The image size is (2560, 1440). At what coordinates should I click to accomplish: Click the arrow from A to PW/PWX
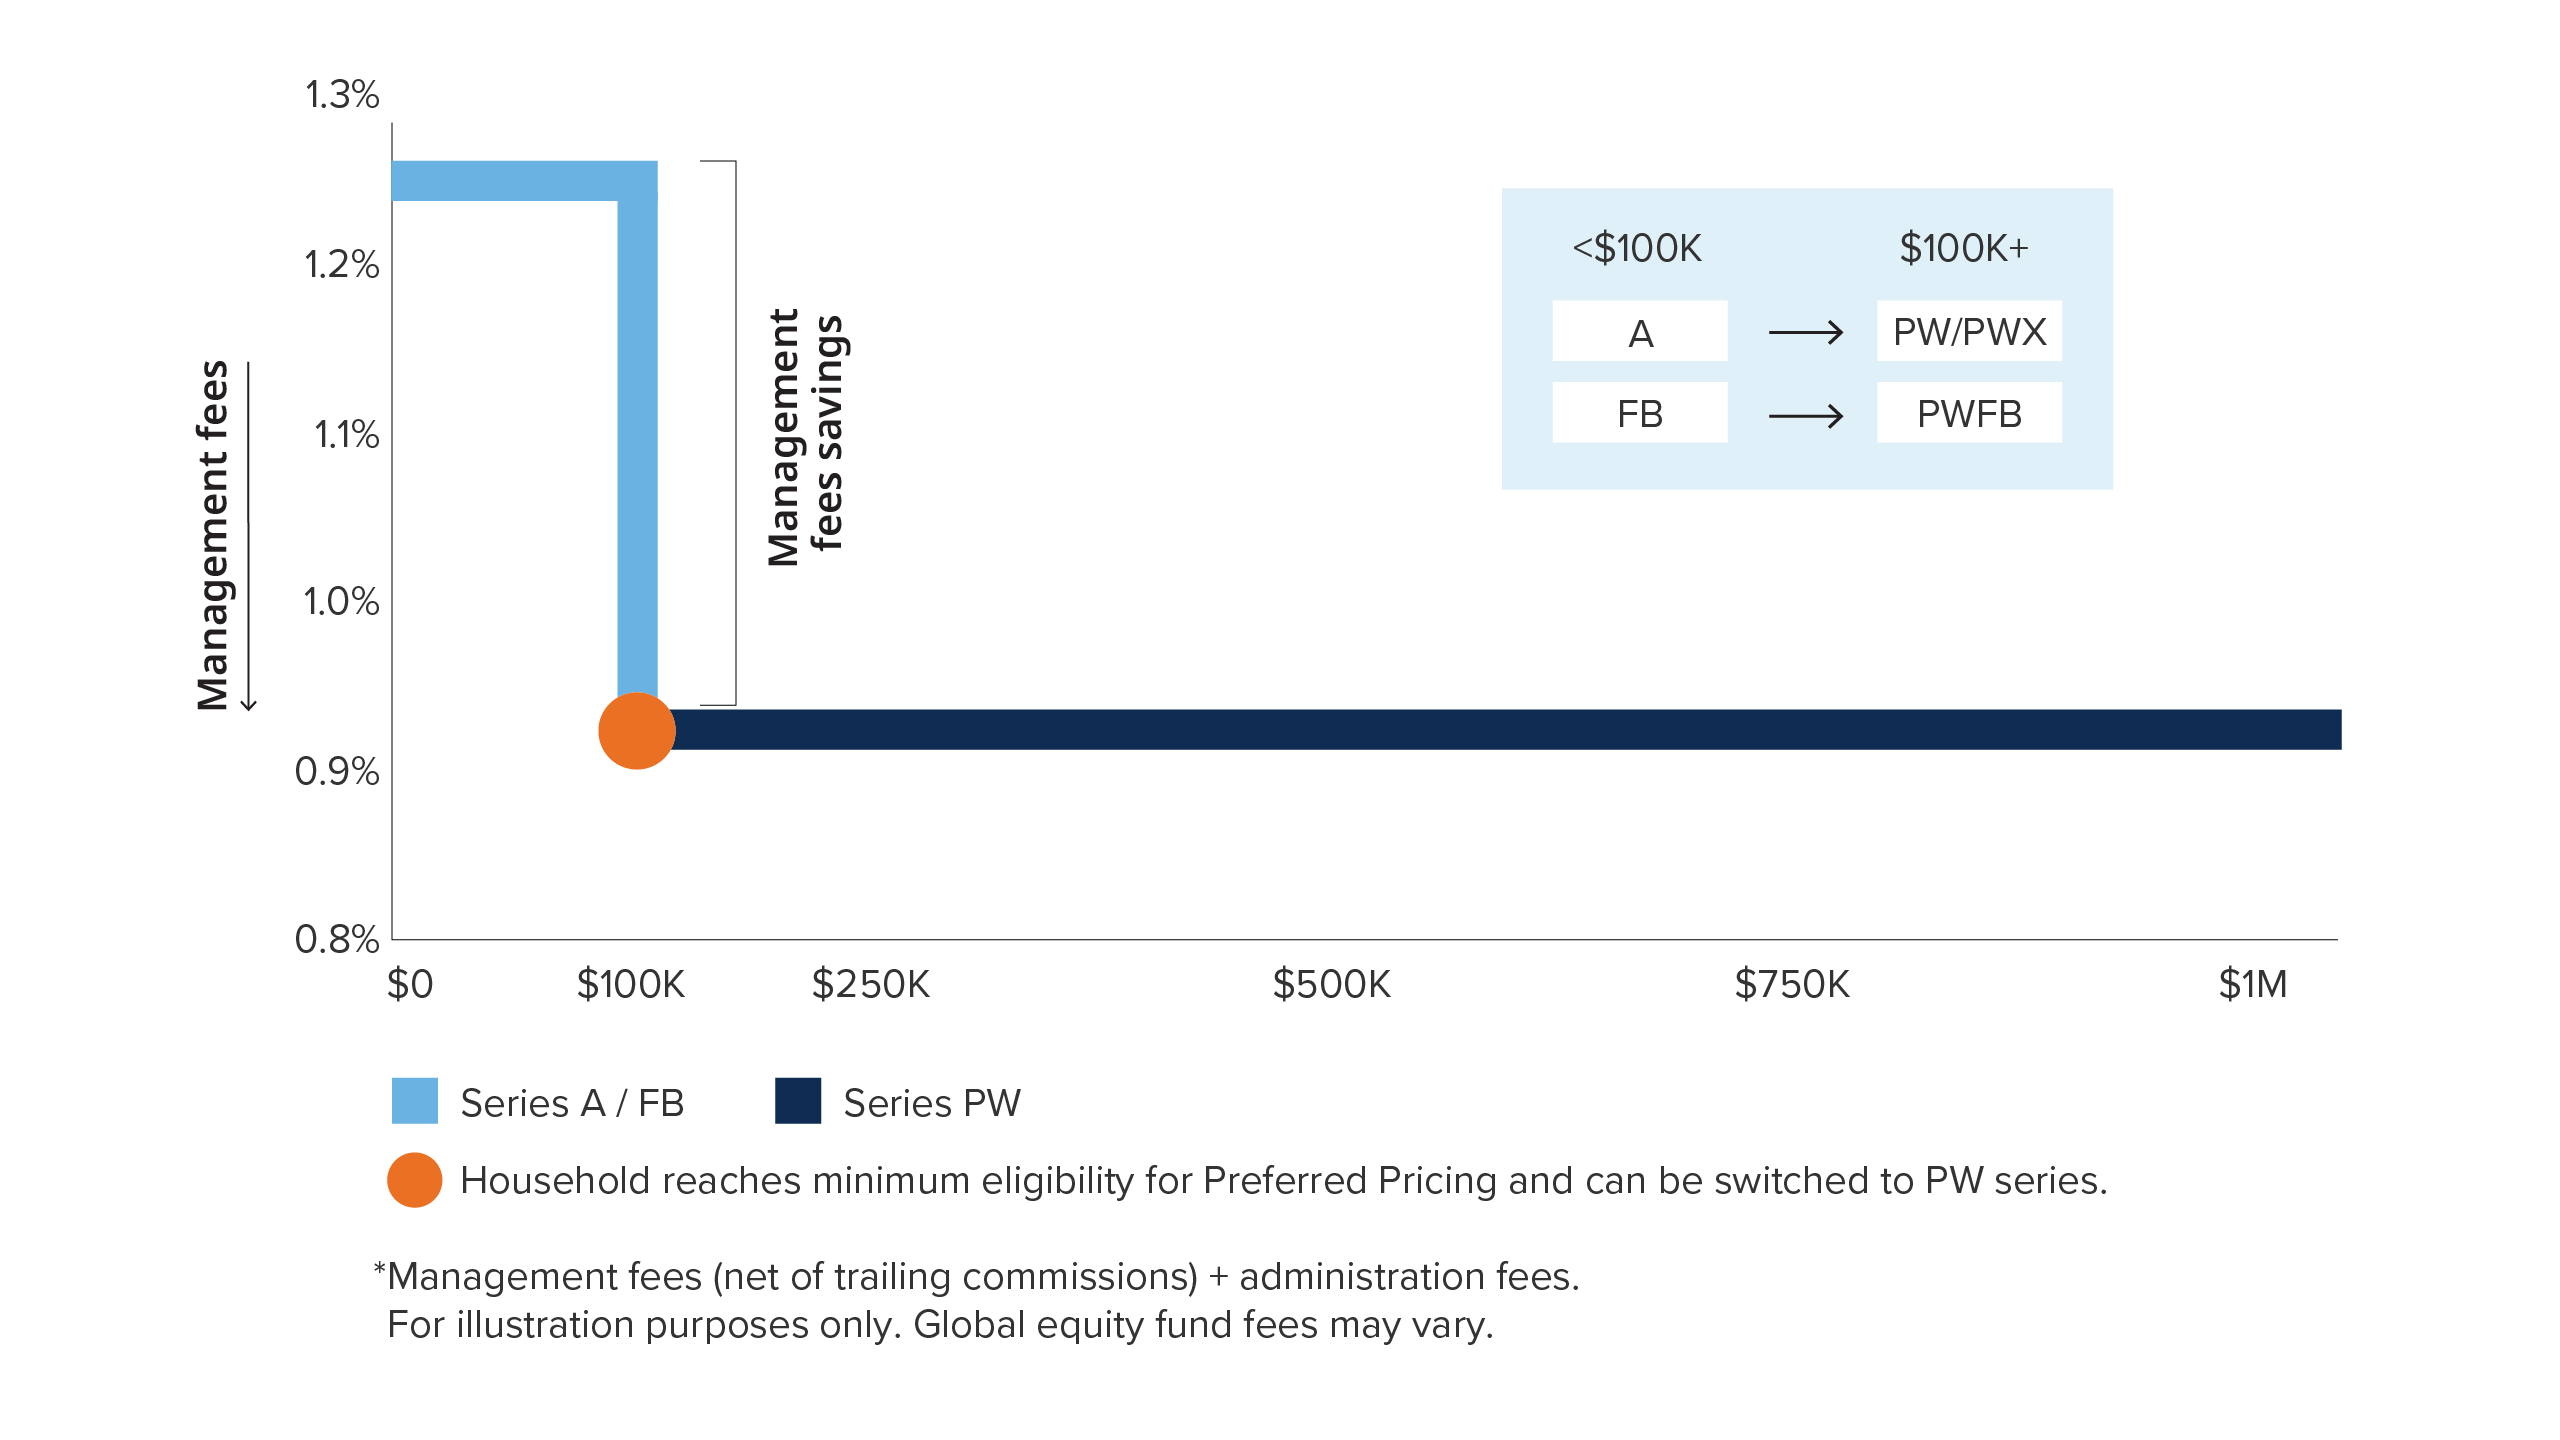click(x=1805, y=332)
